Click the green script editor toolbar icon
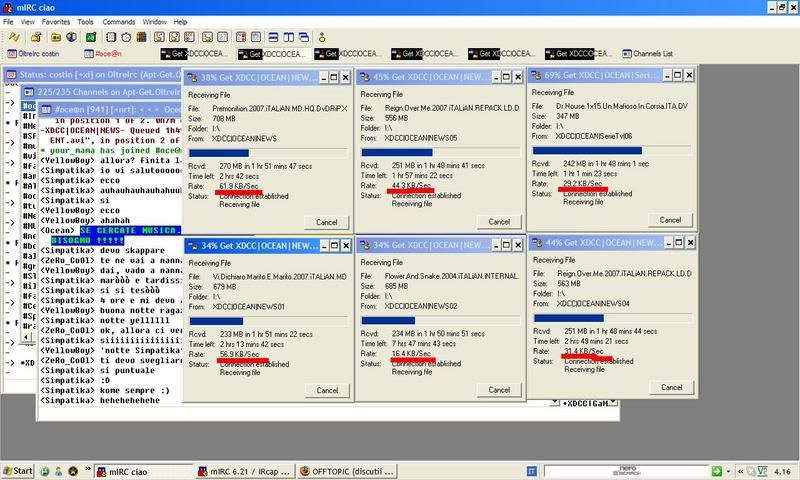This screenshot has height=480, width=800. 90,36
